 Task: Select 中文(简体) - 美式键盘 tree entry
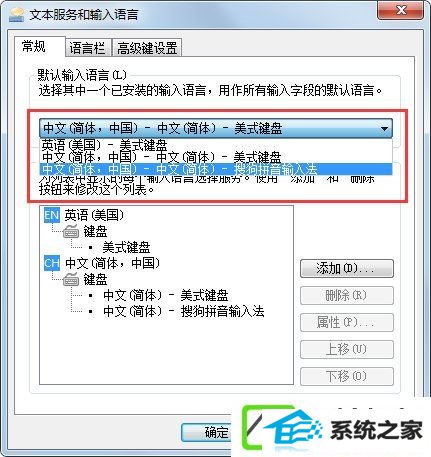pos(166,295)
